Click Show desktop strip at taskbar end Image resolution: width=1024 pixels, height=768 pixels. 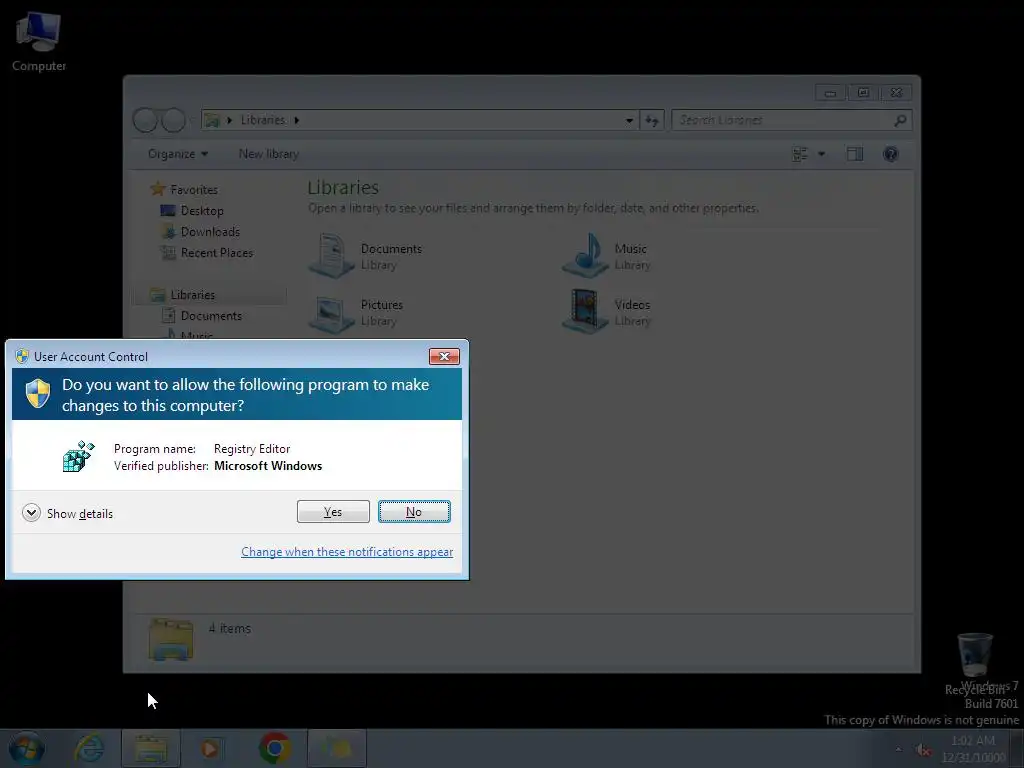[1017, 748]
